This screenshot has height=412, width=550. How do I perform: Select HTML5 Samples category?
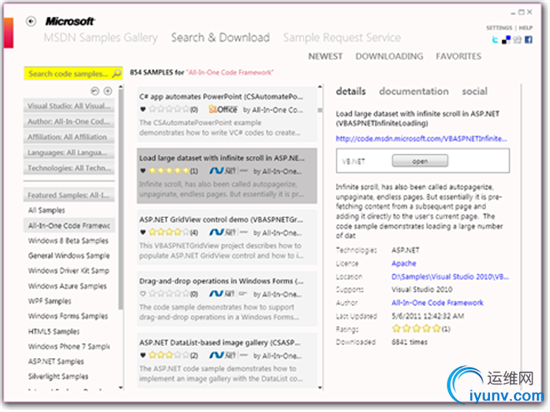(x=54, y=331)
